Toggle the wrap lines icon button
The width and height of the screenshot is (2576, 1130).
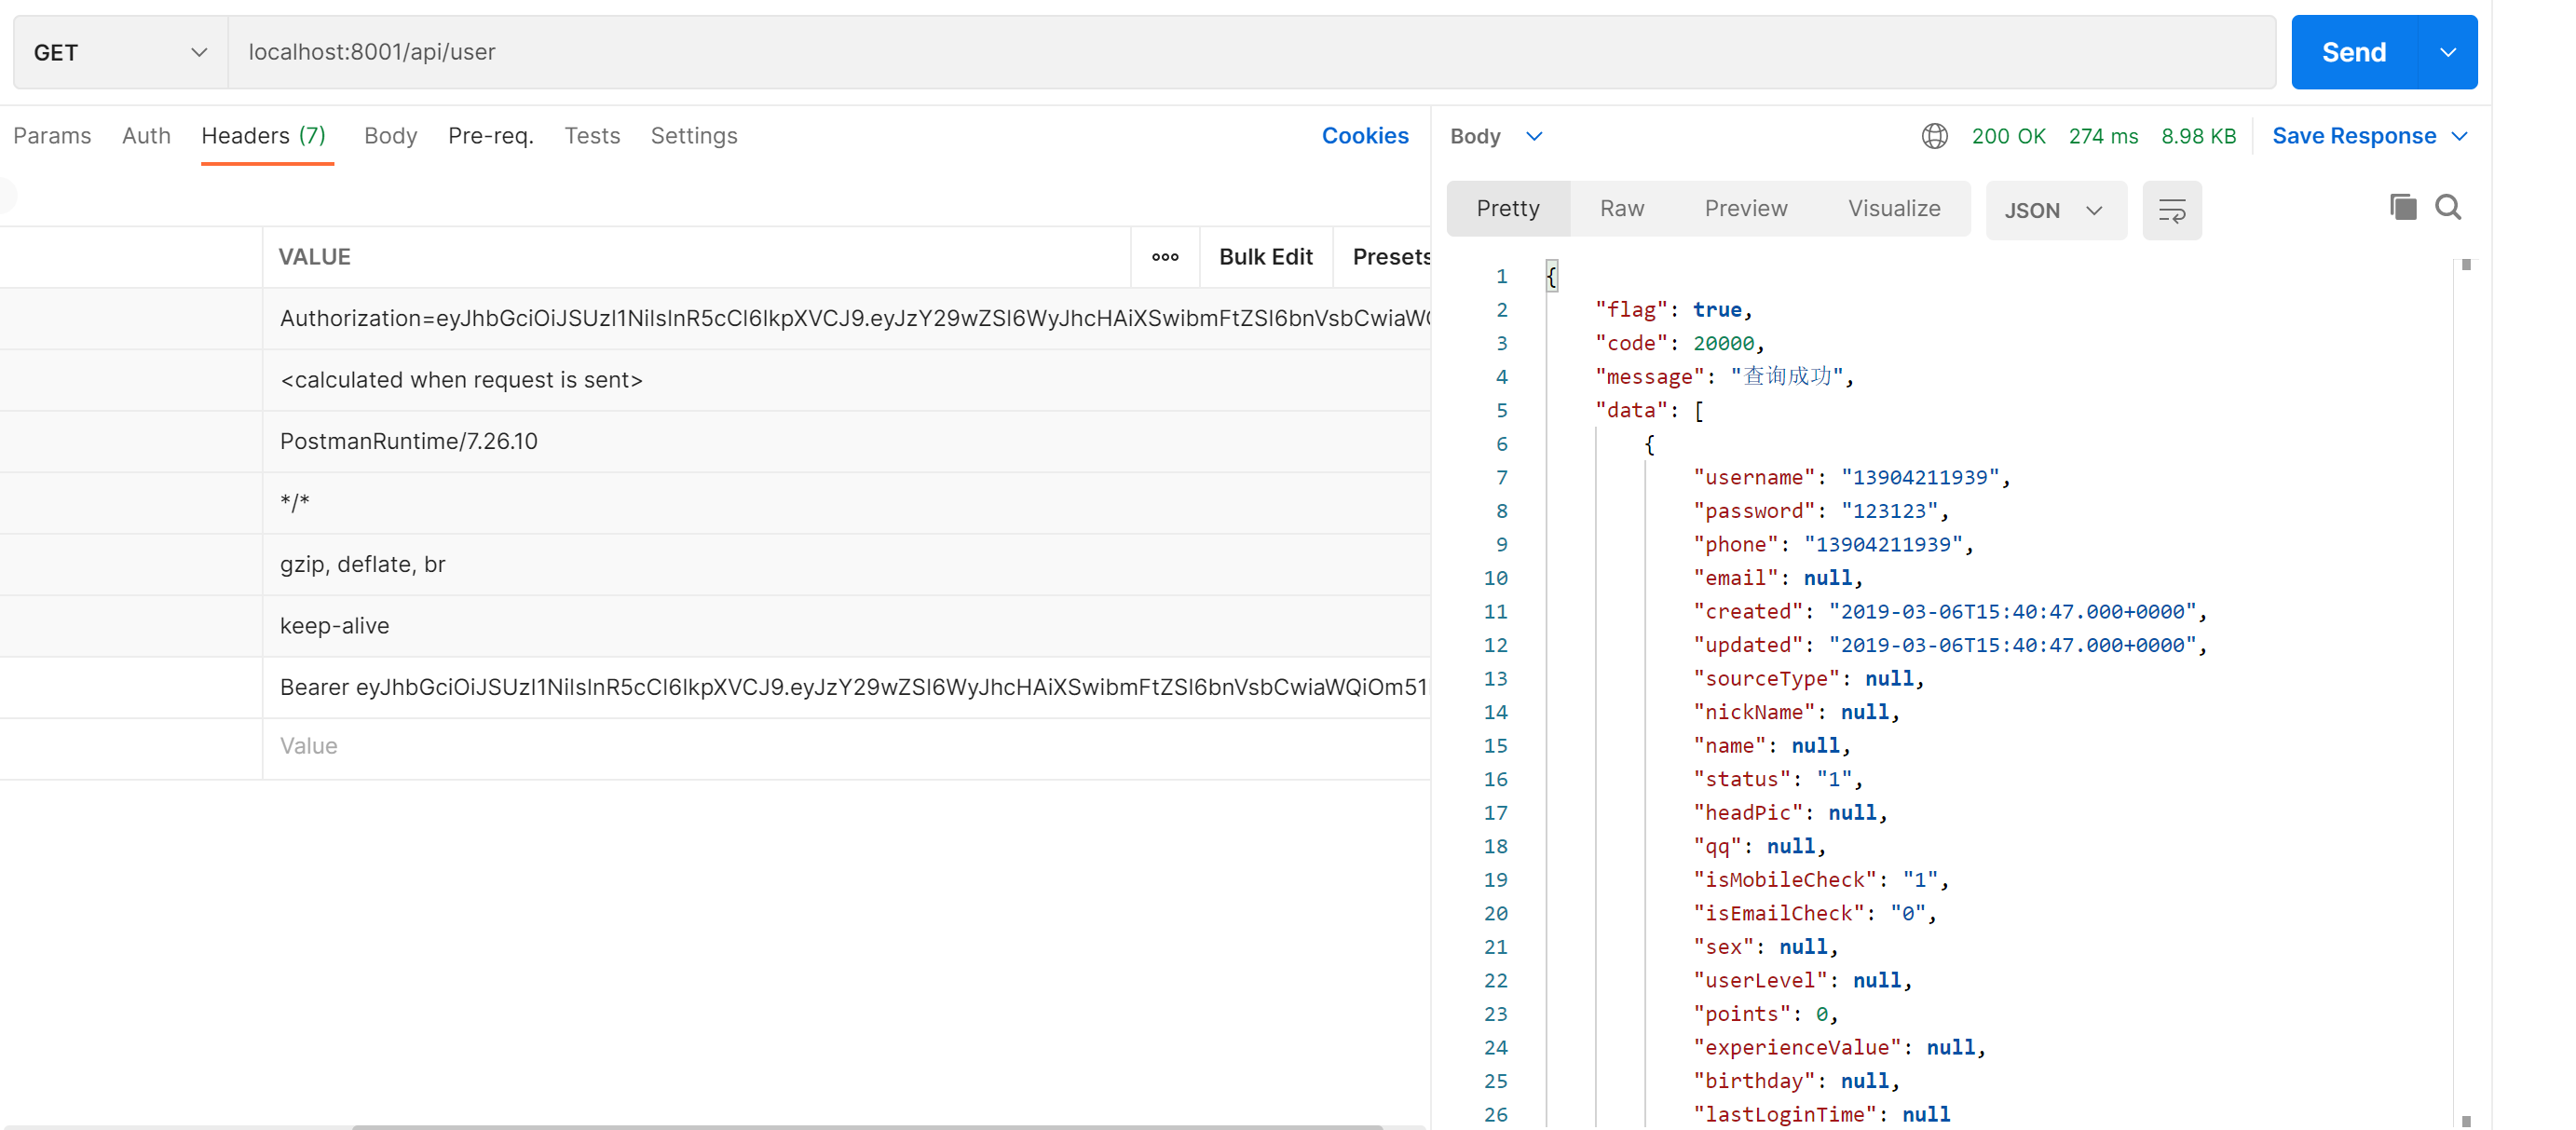(2171, 210)
